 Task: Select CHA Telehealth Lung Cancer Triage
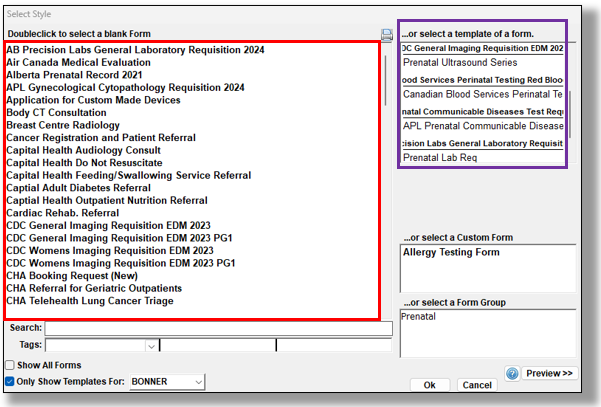coord(90,301)
